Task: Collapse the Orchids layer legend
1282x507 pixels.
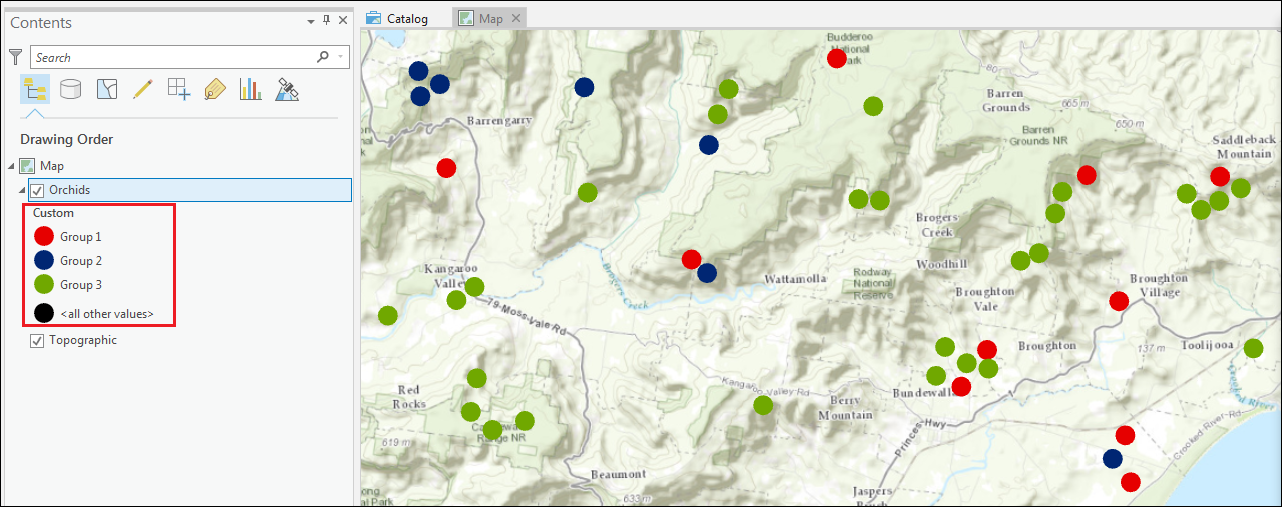Action: tap(22, 190)
